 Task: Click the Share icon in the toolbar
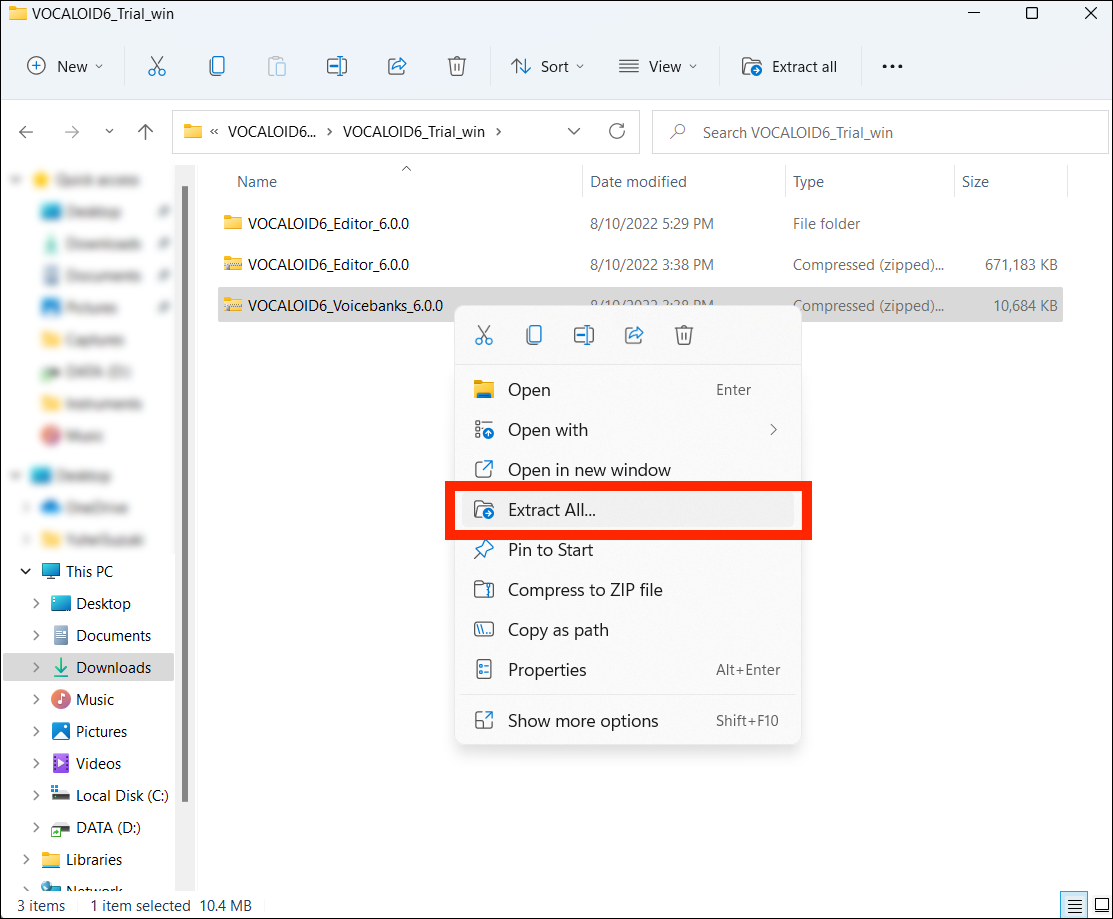(x=397, y=66)
